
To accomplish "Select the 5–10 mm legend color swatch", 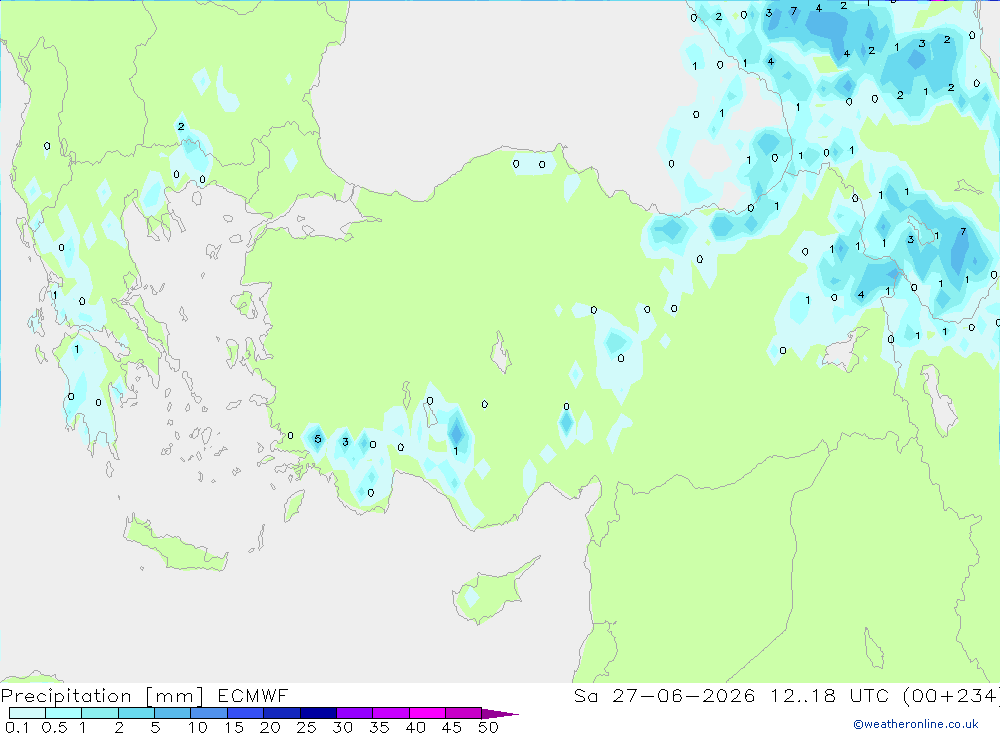I will 173,713.
